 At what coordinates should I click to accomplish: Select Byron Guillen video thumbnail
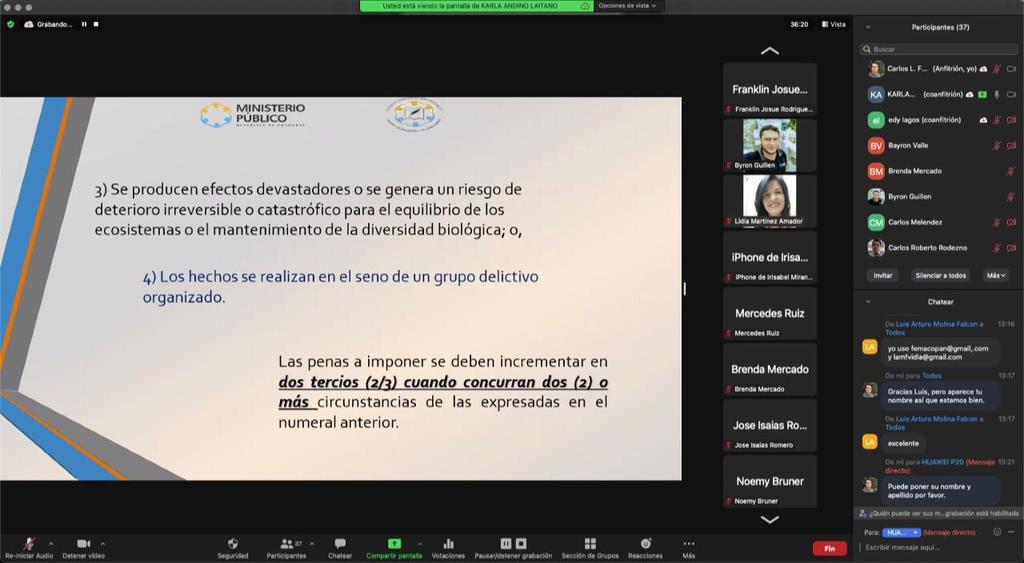click(x=770, y=145)
